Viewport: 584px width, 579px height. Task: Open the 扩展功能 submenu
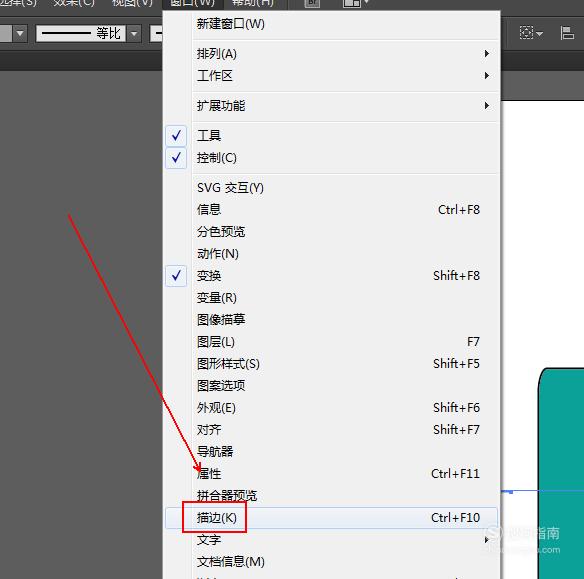pyautogui.click(x=331, y=106)
